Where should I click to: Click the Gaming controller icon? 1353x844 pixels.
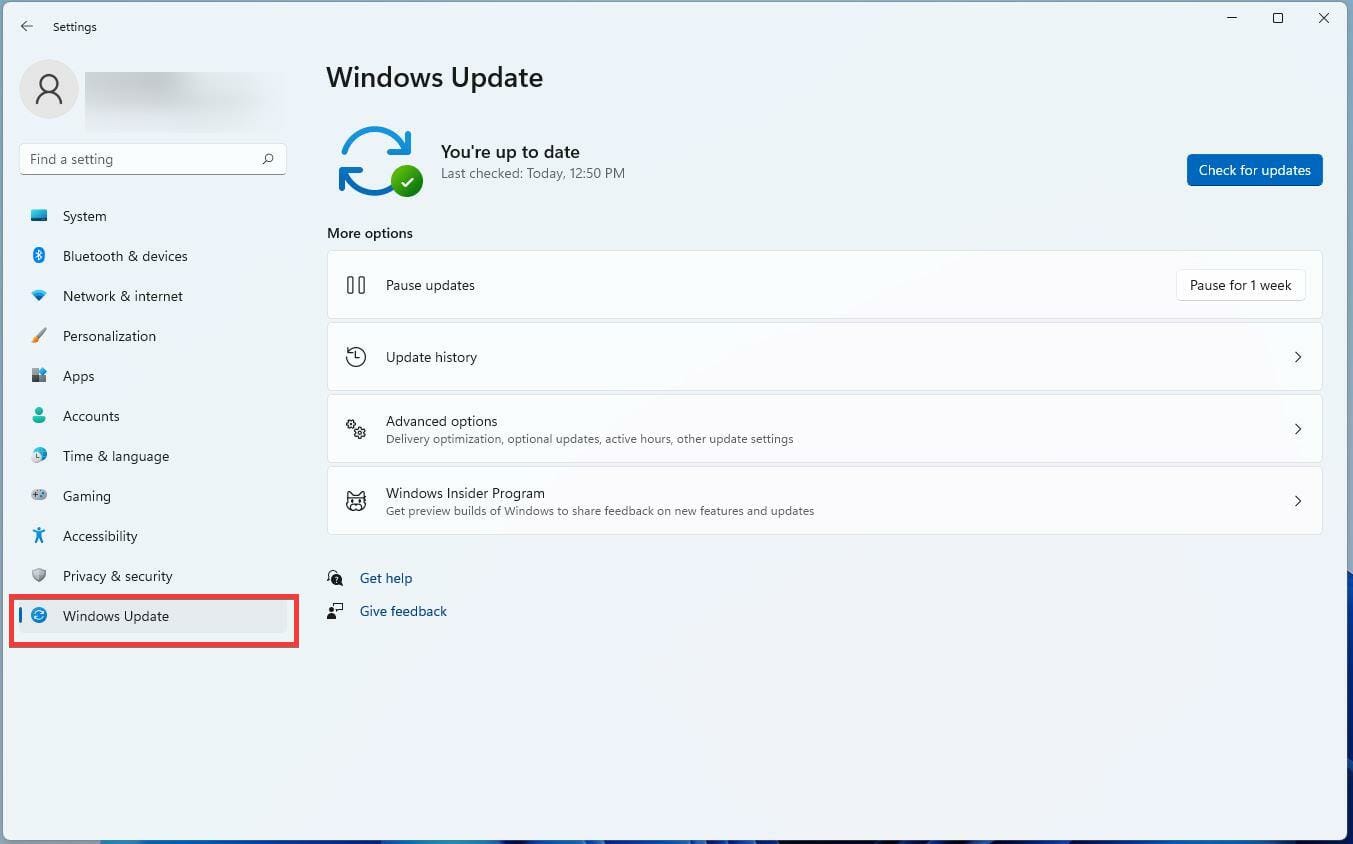coord(38,496)
